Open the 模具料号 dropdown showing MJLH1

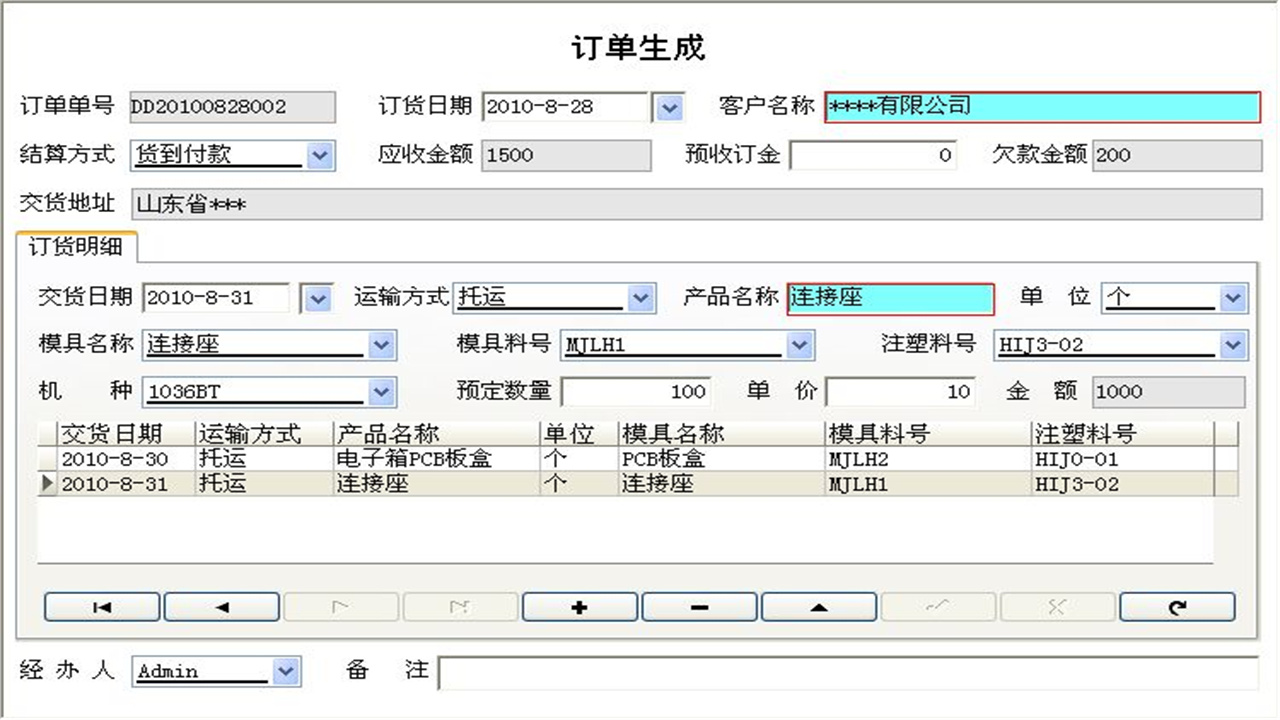click(x=798, y=343)
